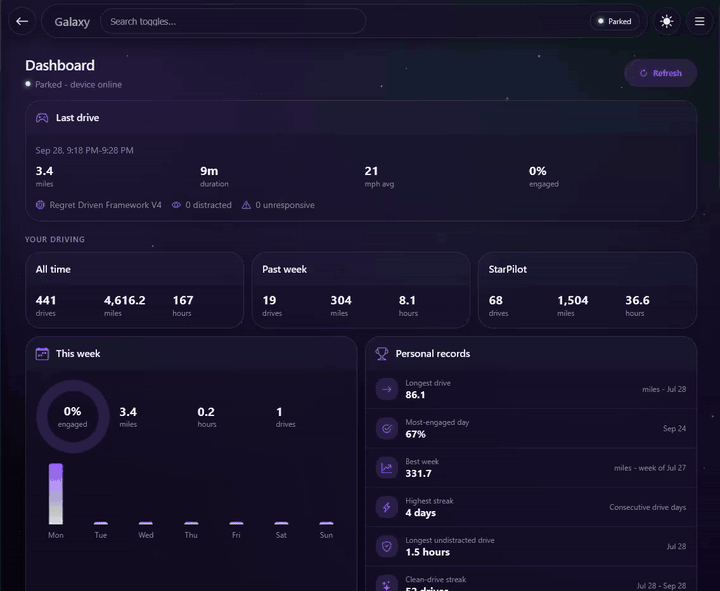720x591 pixels.
Task: Click the '304' miles value in Past week
Action: [x=341, y=300]
